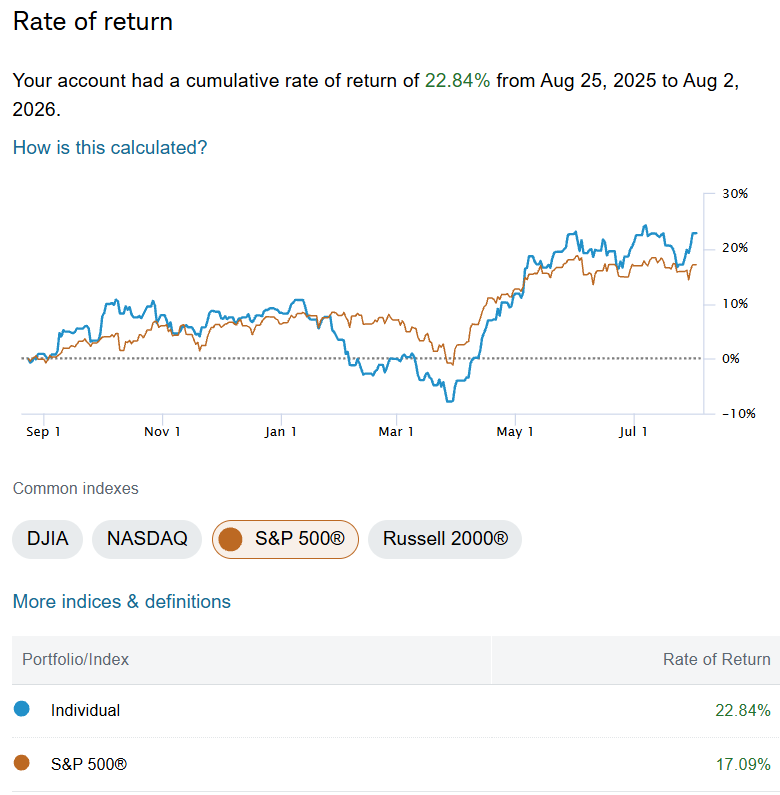780x795 pixels.
Task: Click the May 1 axis marker
Action: coord(515,431)
